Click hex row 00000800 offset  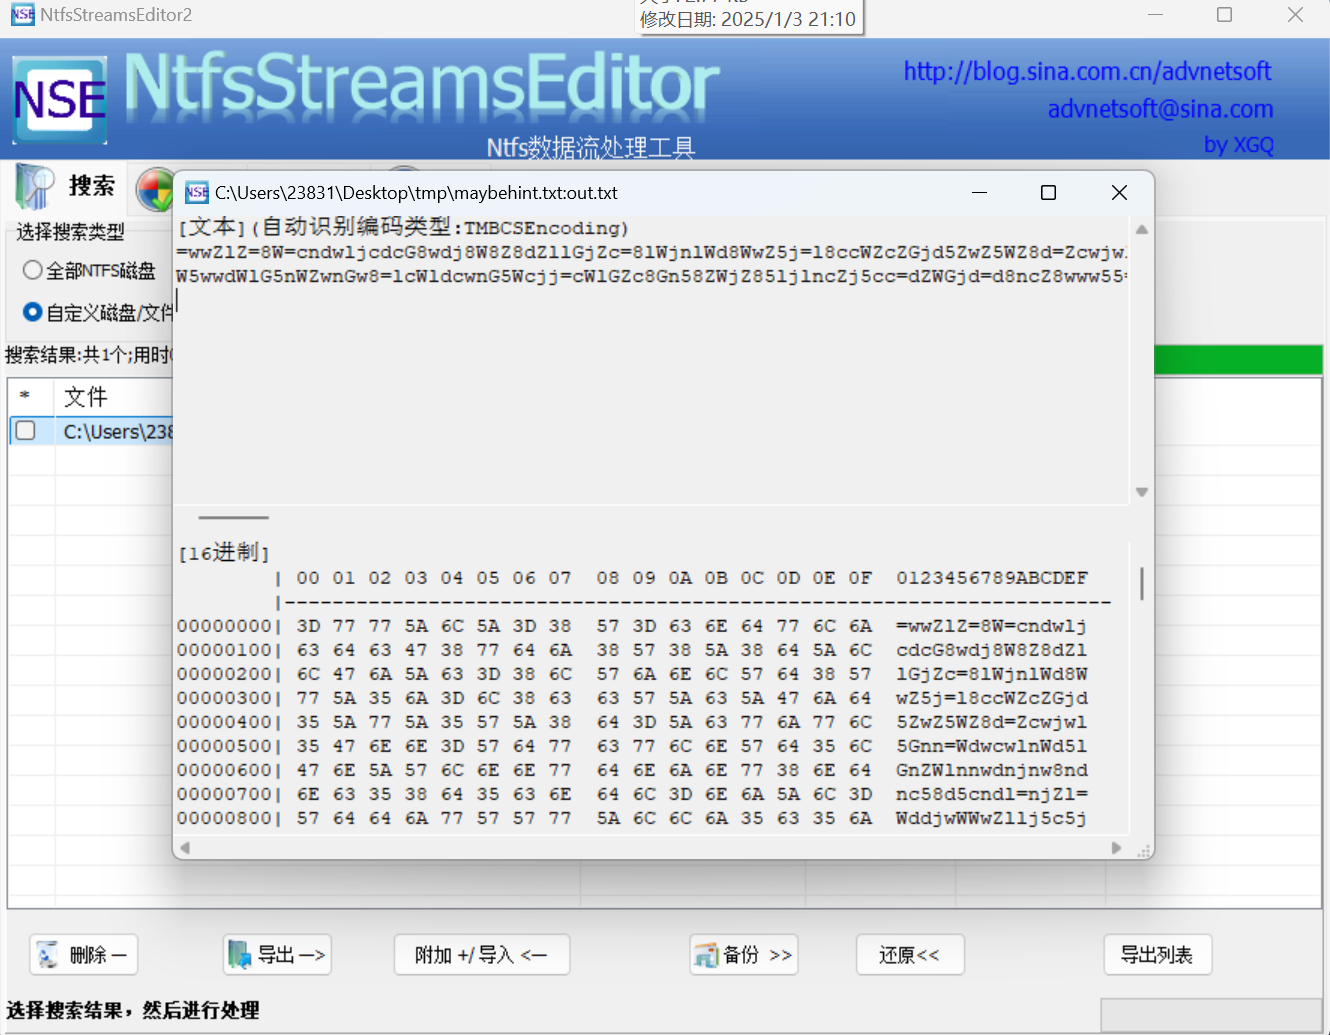(x=224, y=818)
